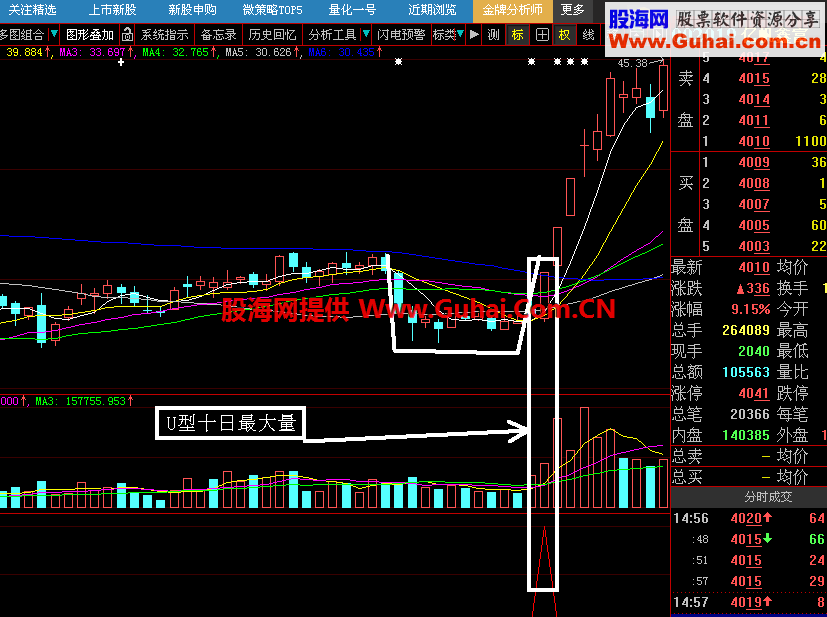
Task: Click sell level 3 price 4014
Action: coord(754,100)
